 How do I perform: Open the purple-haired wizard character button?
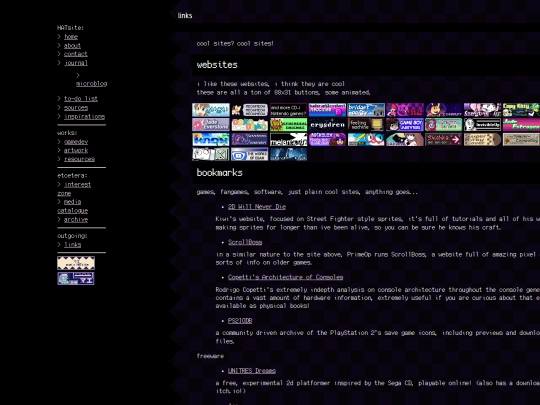(327, 139)
